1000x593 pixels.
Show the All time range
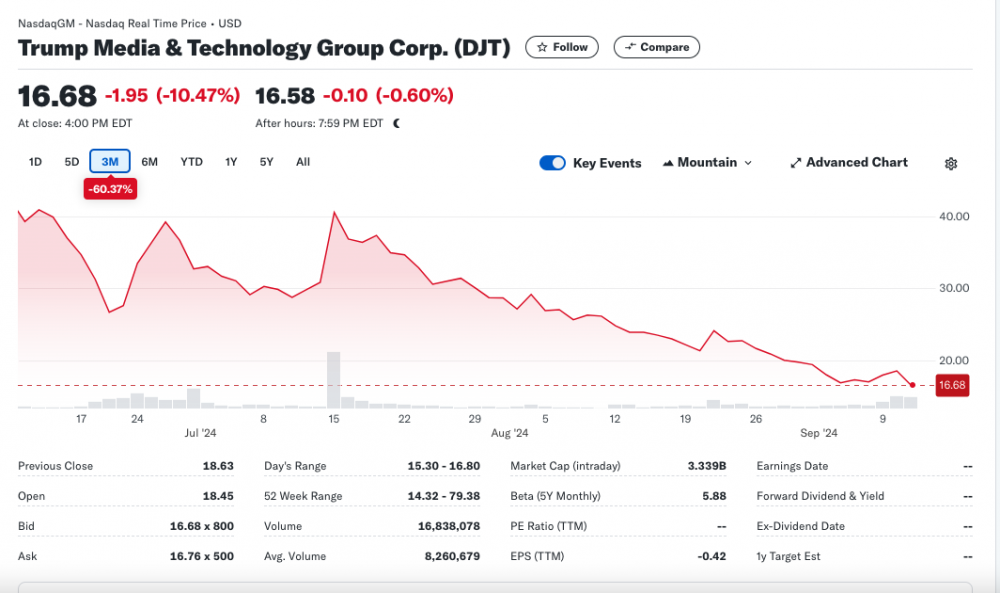click(303, 162)
